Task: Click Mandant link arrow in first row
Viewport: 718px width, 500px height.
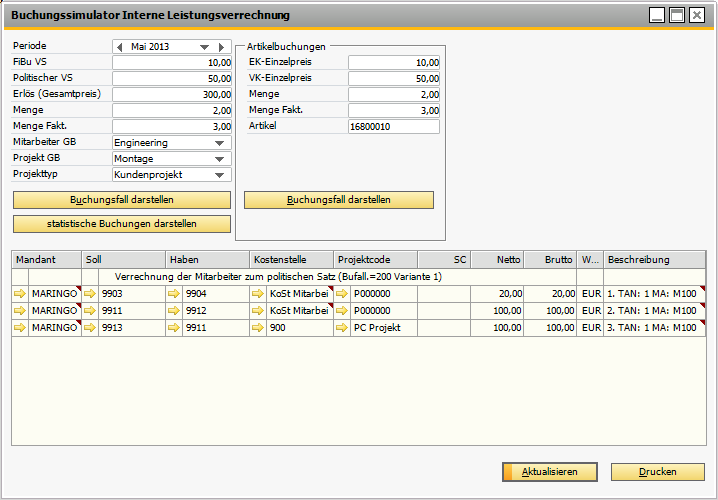Action: (x=20, y=294)
